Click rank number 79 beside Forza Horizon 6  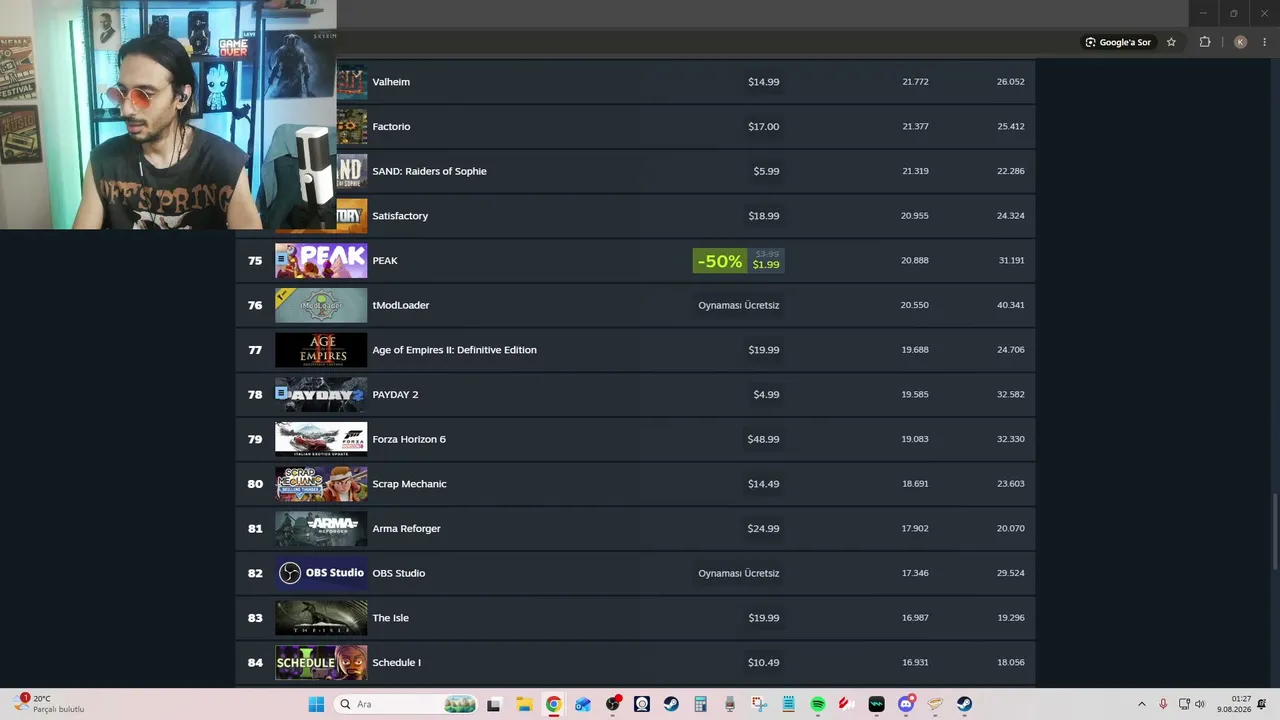pyautogui.click(x=255, y=439)
